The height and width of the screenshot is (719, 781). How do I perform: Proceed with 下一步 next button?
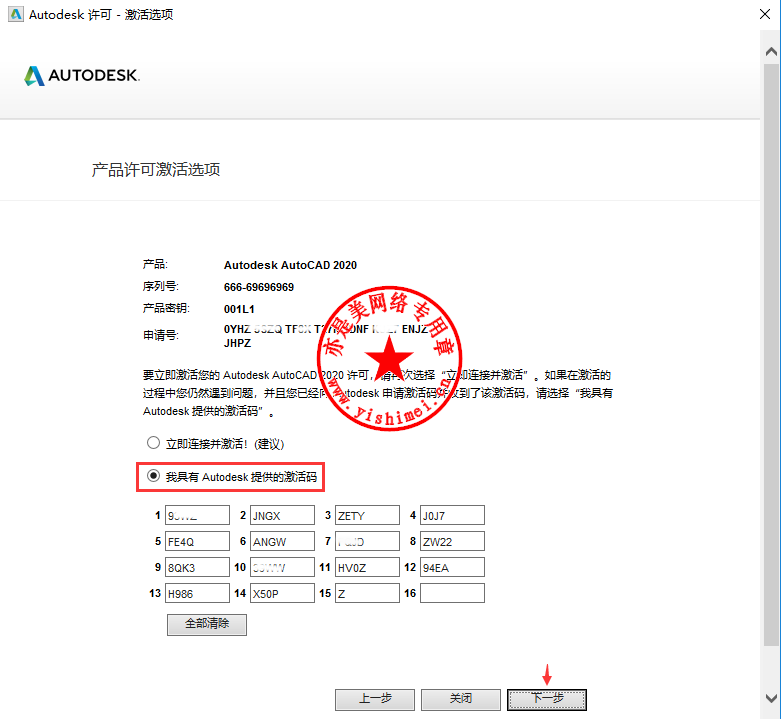[547, 699]
